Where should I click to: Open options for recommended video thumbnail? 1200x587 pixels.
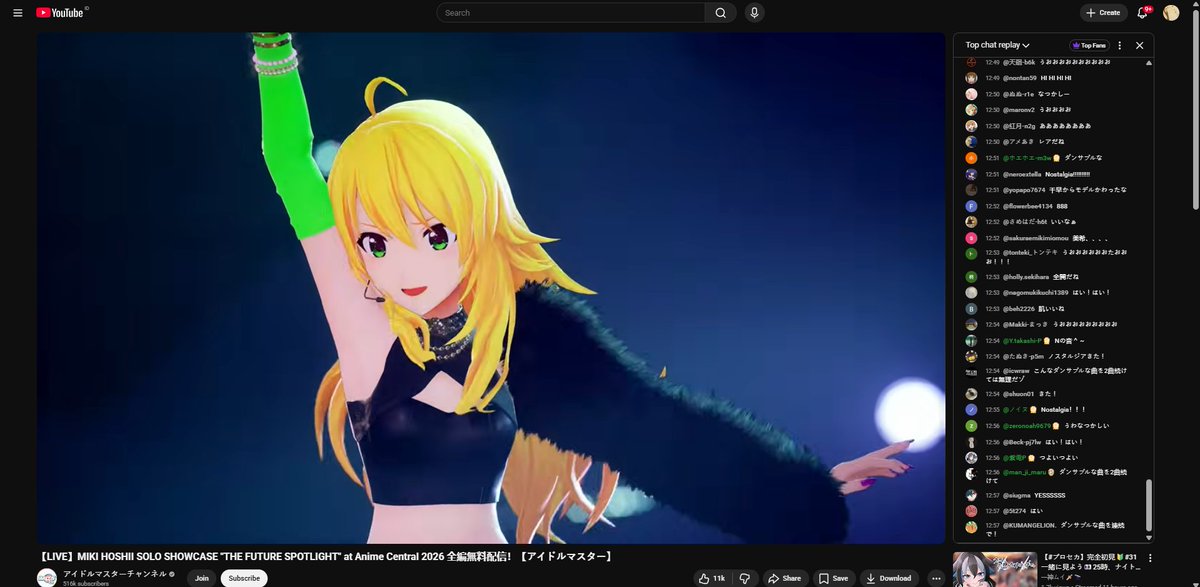pyautogui.click(x=1150, y=558)
